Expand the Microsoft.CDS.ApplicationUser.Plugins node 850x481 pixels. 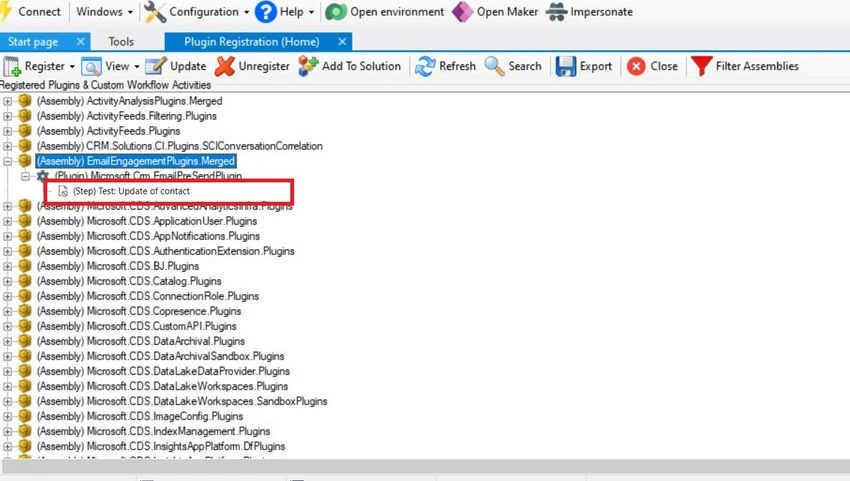pos(8,221)
